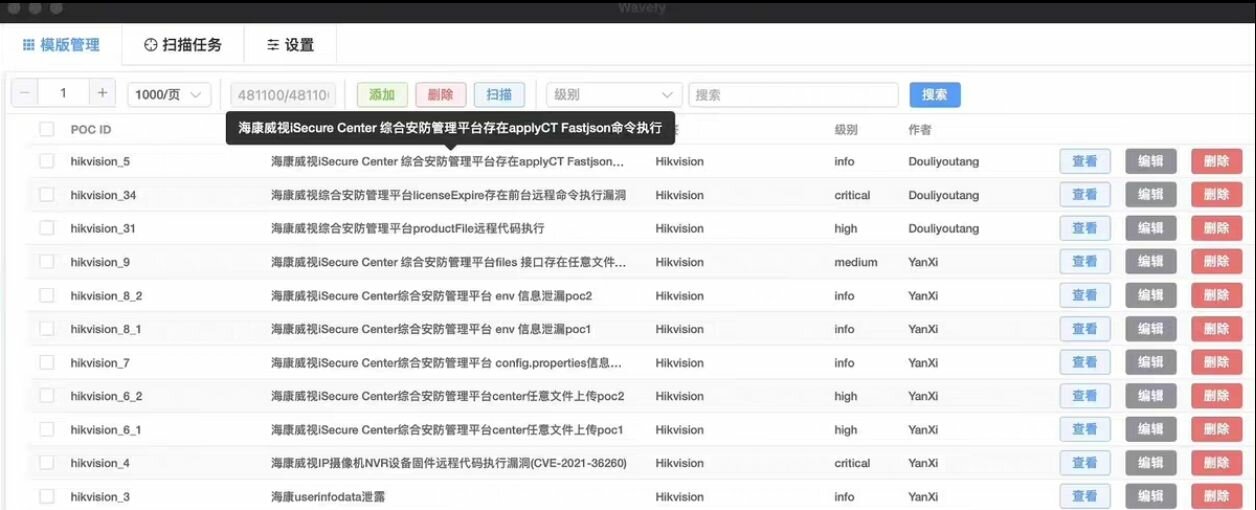Check the box for hikvision_8_1
The height and width of the screenshot is (510, 1256).
pyautogui.click(x=47, y=329)
